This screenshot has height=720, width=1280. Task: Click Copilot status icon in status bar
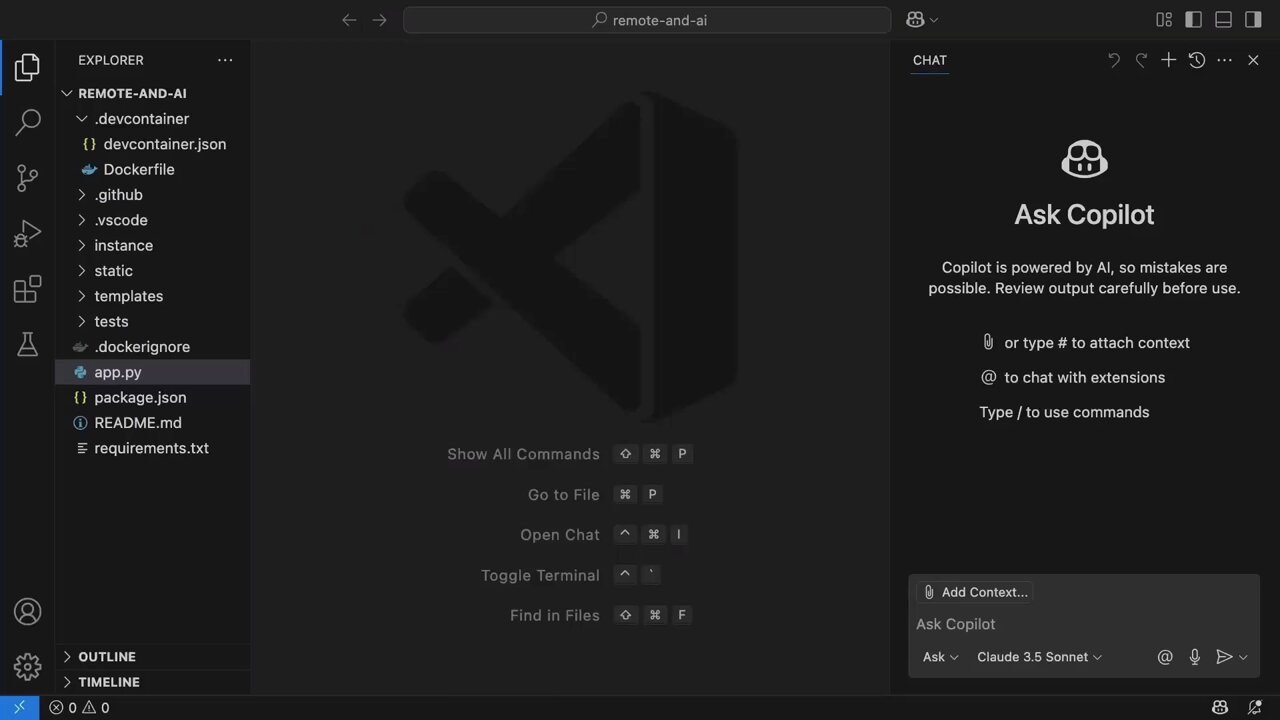tap(1220, 708)
